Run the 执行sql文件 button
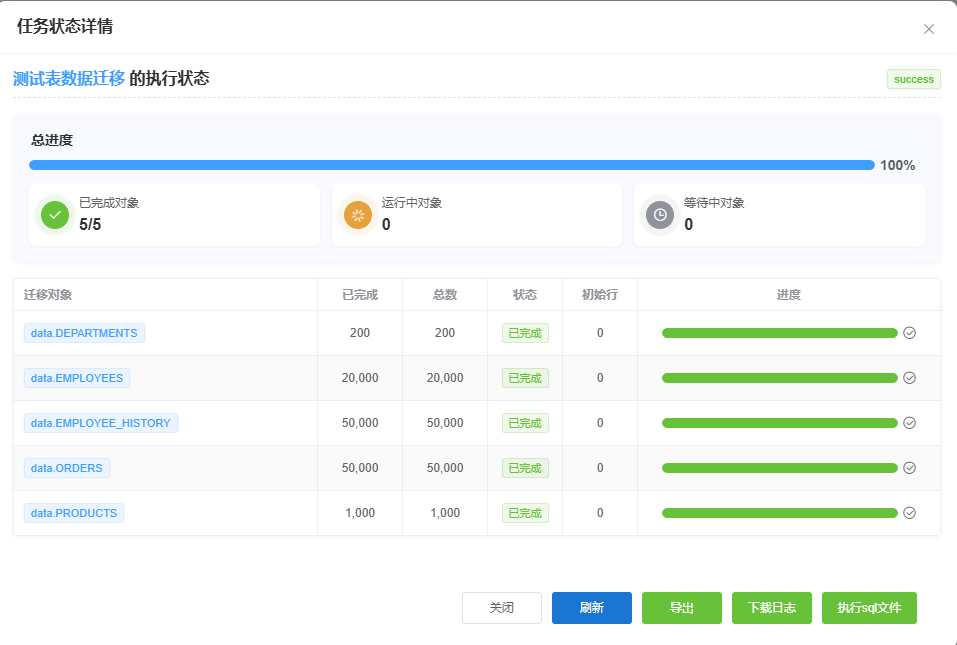The height and width of the screenshot is (645, 957). pyautogui.click(x=868, y=608)
